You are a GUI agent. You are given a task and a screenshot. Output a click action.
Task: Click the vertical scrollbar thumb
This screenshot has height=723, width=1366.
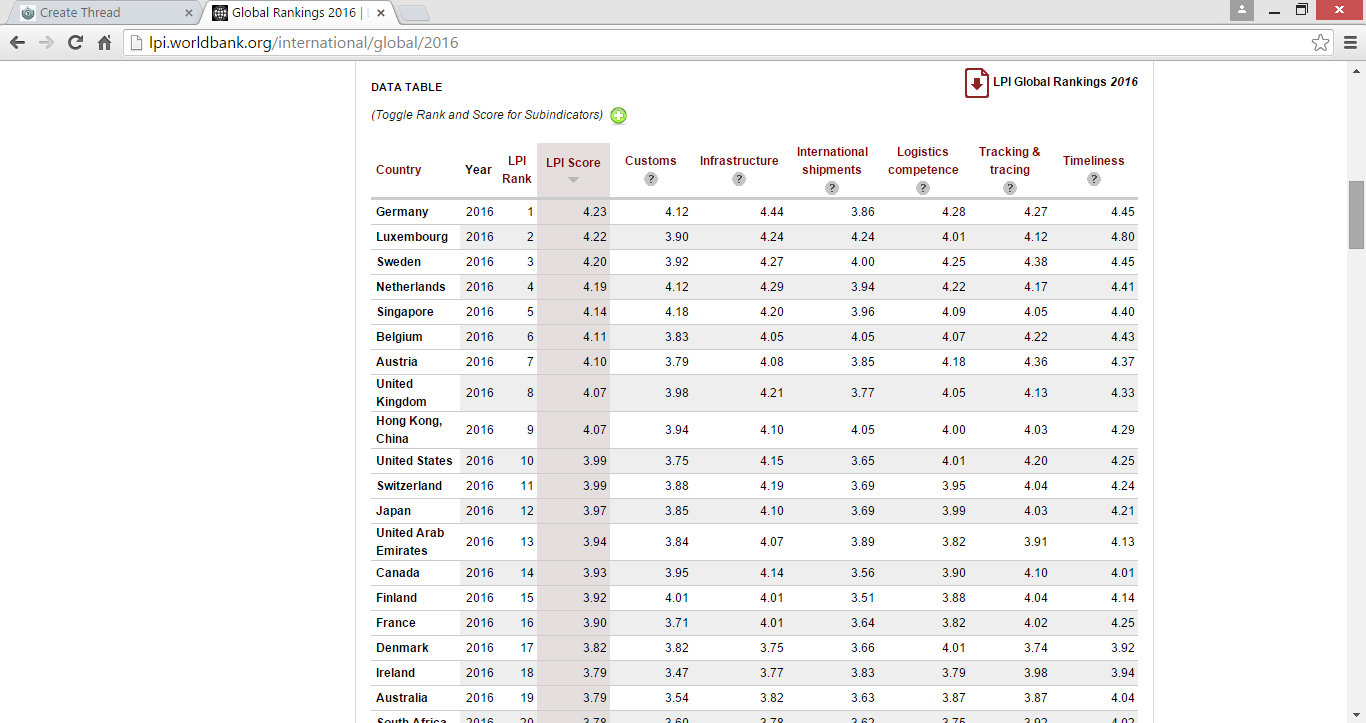1357,215
